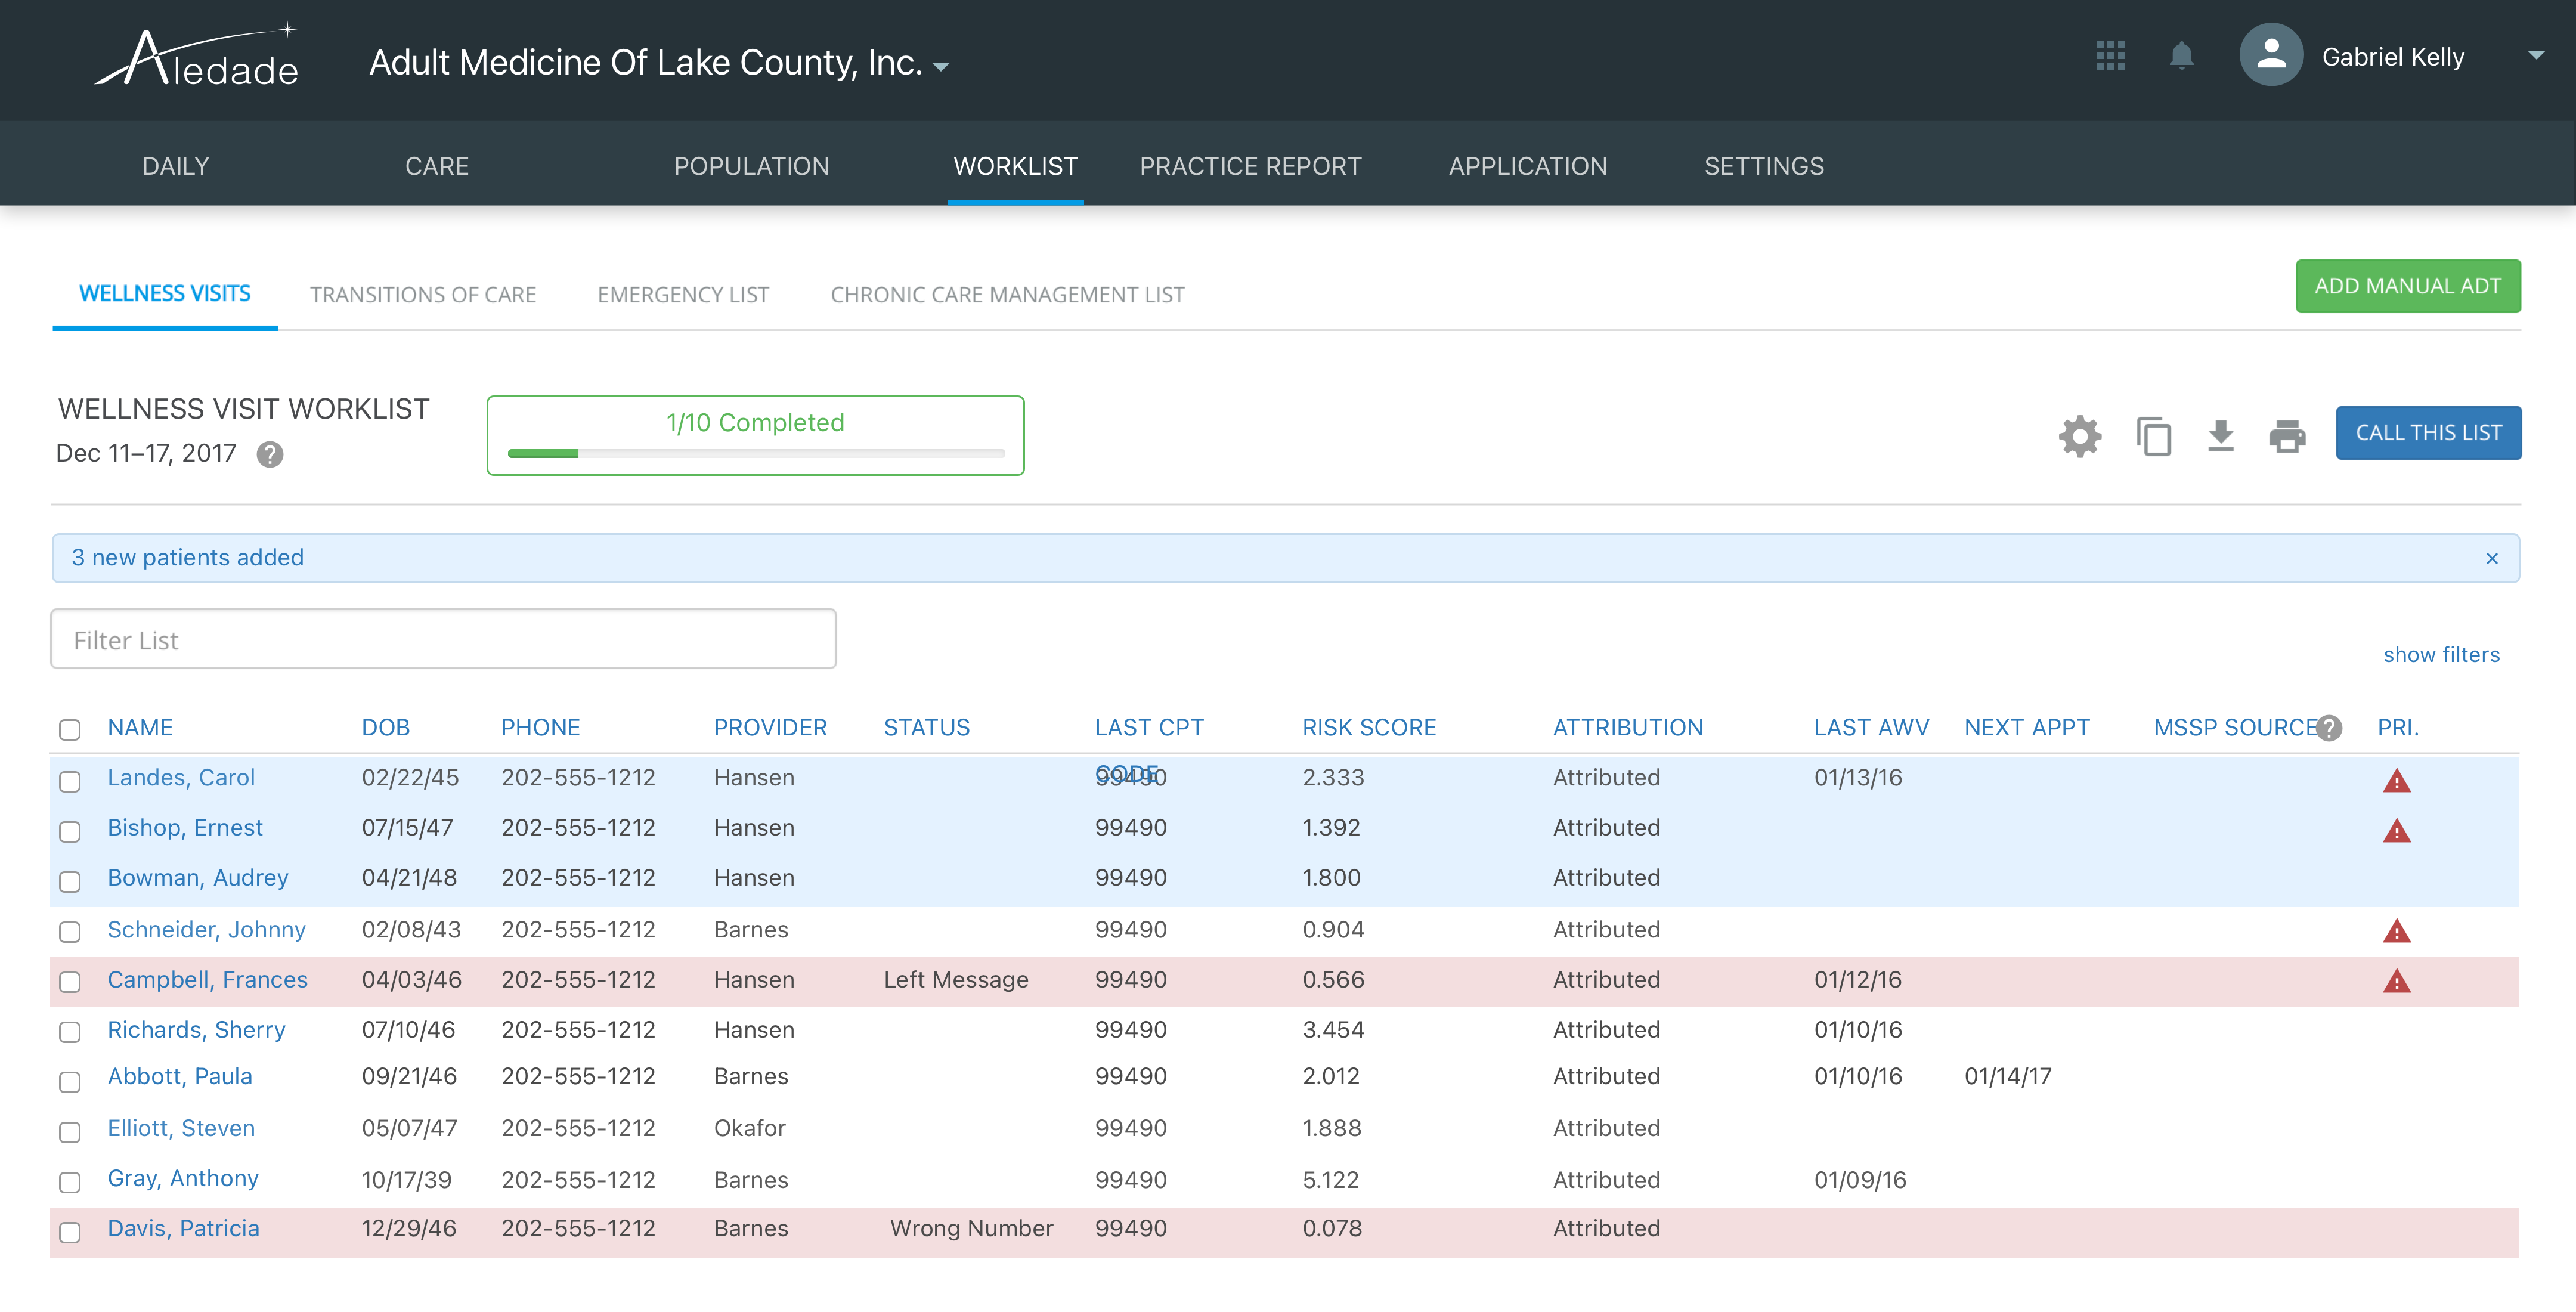Open the apps grid icon
The image size is (2576, 1312).
pos(2110,56)
